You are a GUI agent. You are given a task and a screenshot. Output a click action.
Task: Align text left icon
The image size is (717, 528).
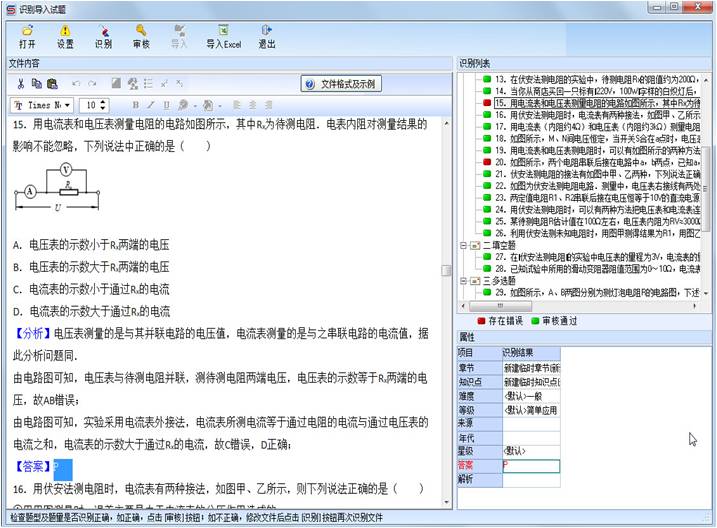pyautogui.click(x=237, y=105)
